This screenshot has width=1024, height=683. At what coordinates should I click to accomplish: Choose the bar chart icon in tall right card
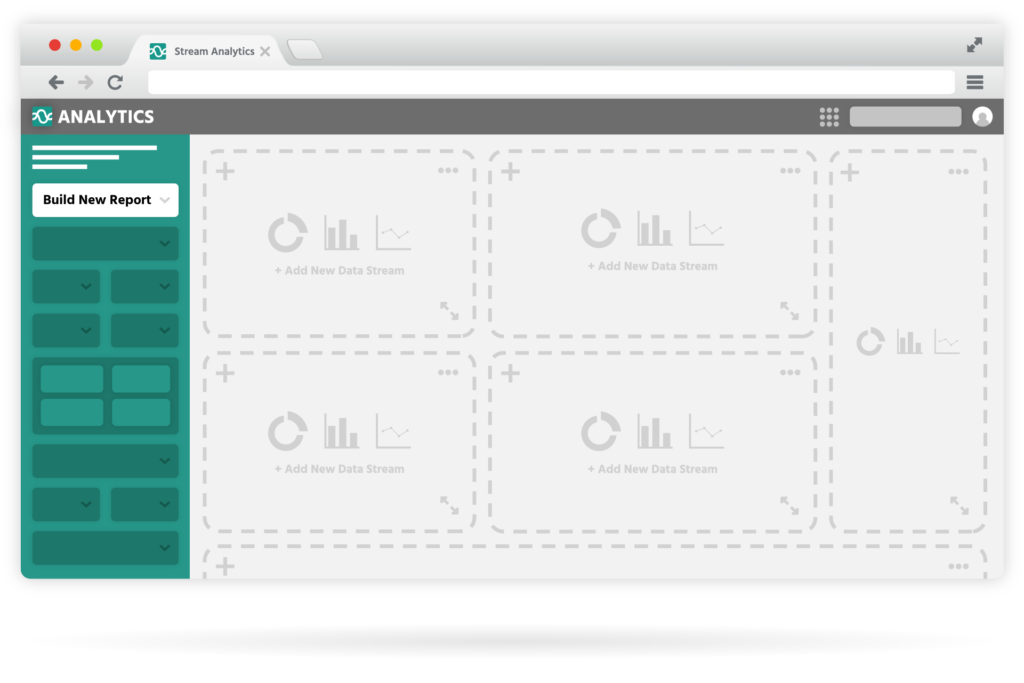(909, 342)
